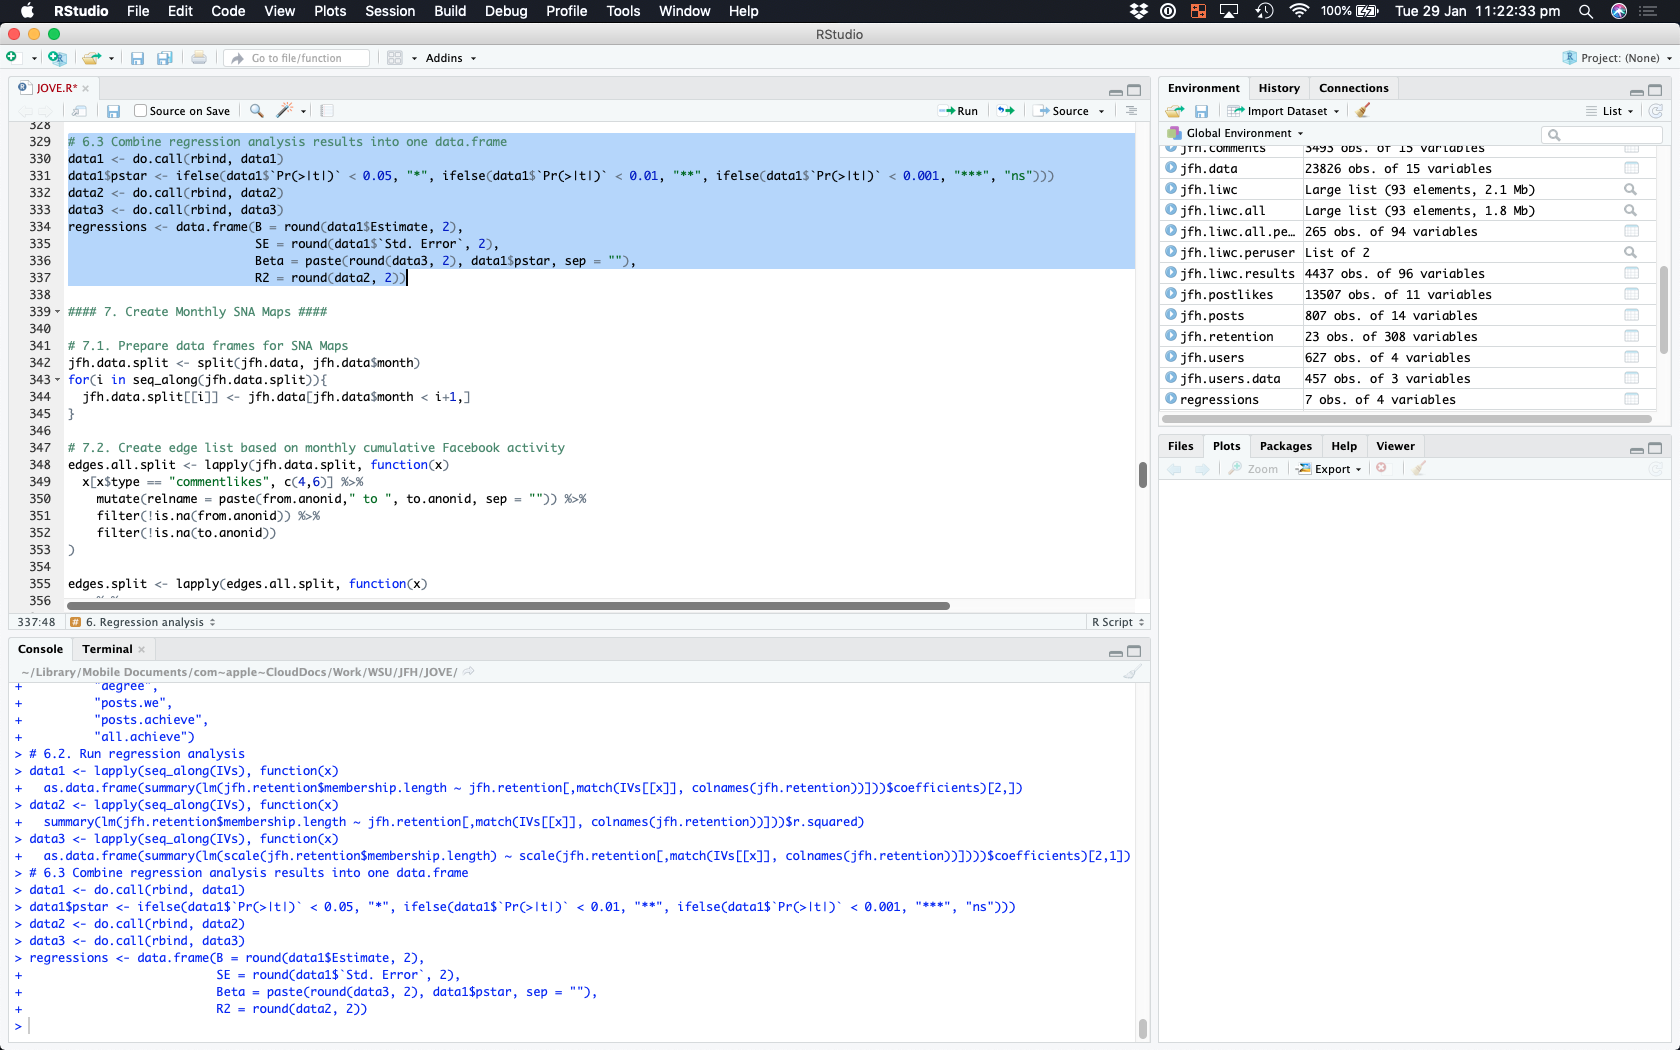Inspect jfh.liwc list with magnifier icon
Viewport: 1680px width, 1050px height.
[1630, 190]
